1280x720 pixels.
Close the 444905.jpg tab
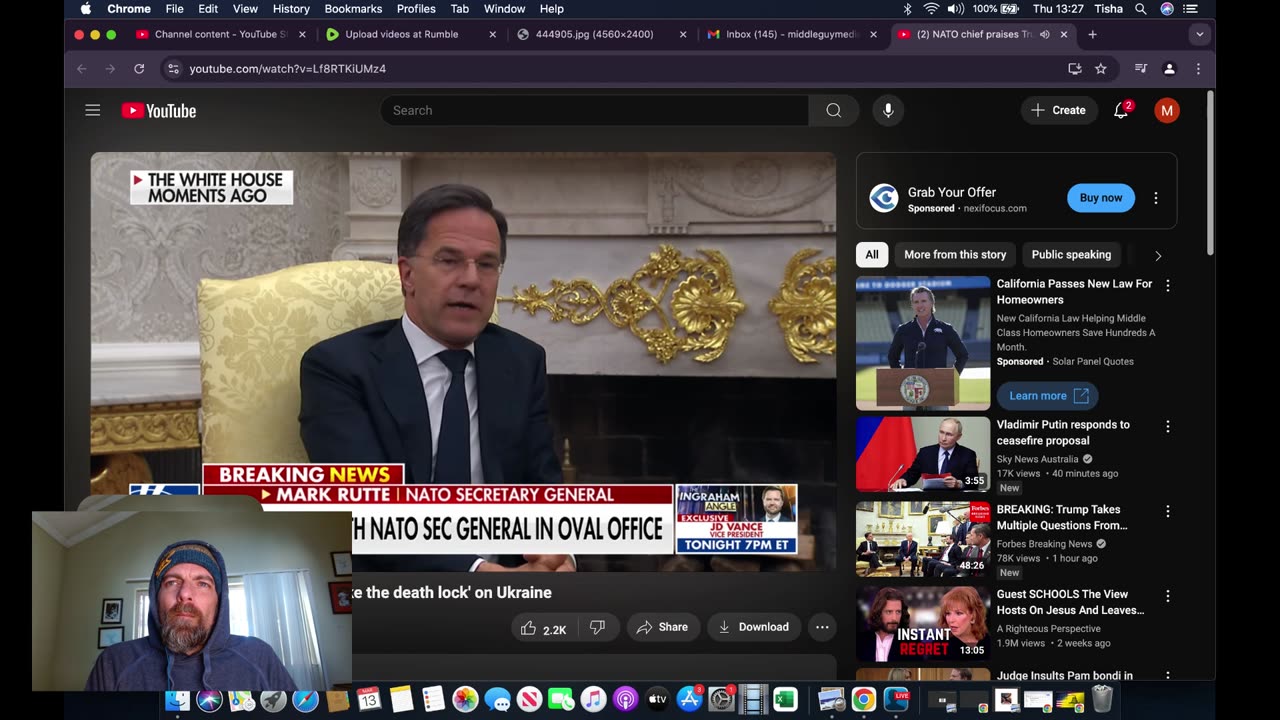683,34
